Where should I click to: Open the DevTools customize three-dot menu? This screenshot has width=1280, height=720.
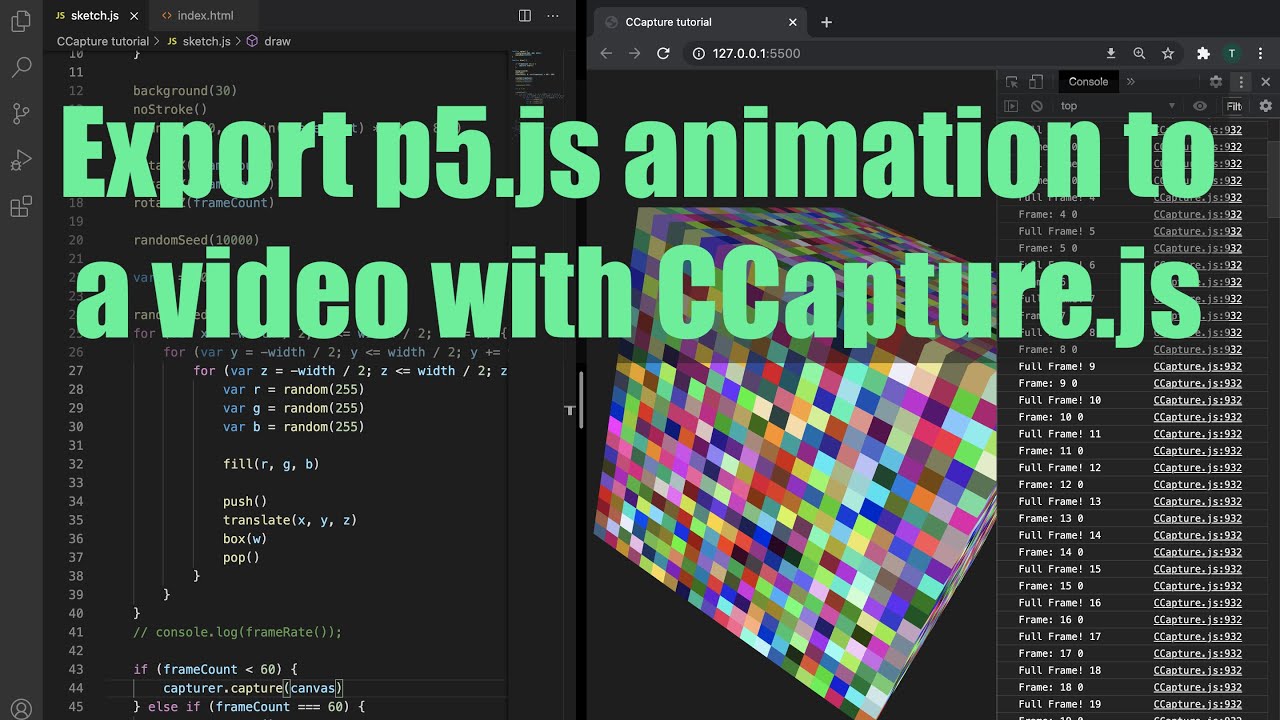(x=1241, y=82)
